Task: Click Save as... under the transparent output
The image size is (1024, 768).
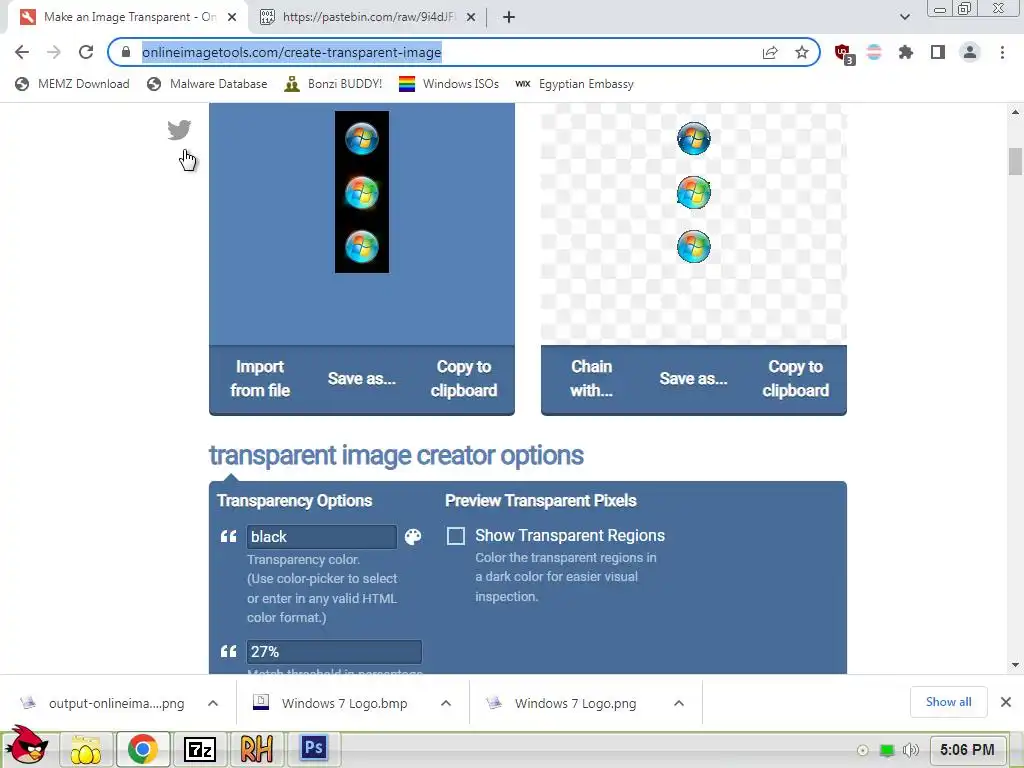Action: 694,378
